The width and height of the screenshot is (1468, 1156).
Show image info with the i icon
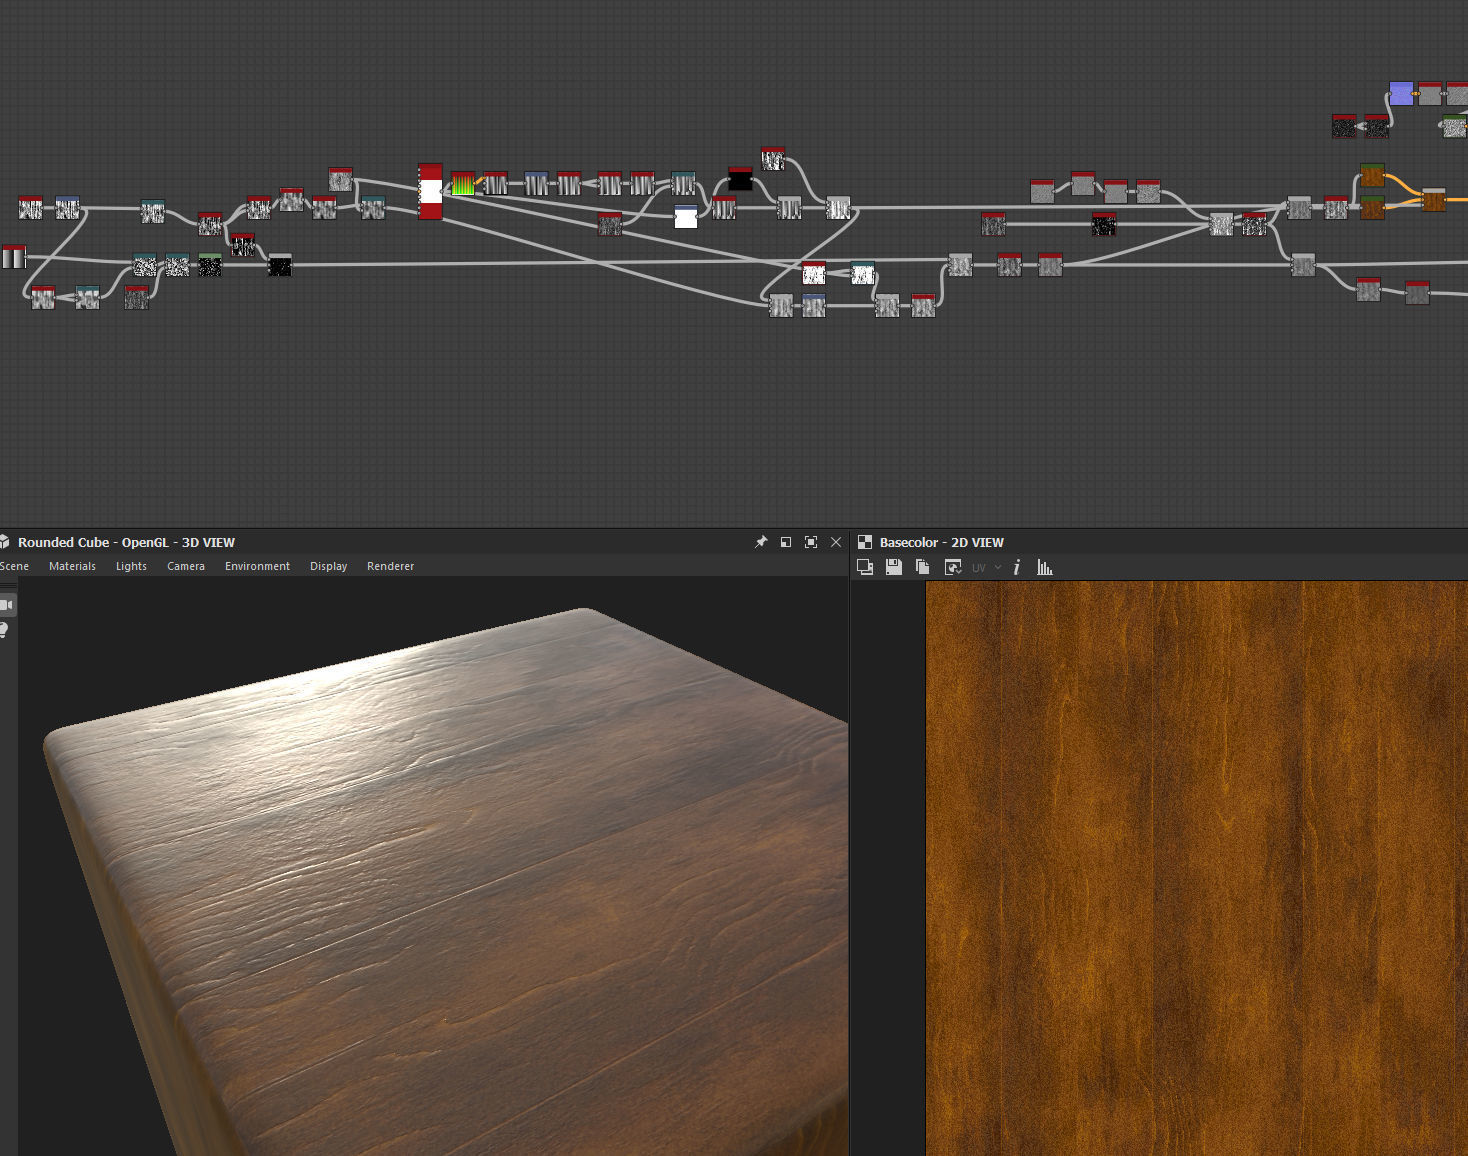(1017, 567)
